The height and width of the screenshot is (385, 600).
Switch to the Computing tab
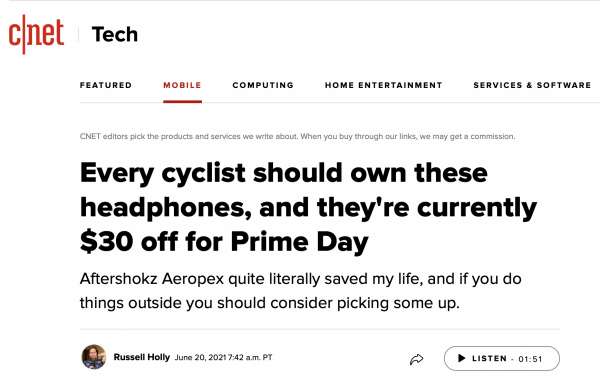point(263,85)
